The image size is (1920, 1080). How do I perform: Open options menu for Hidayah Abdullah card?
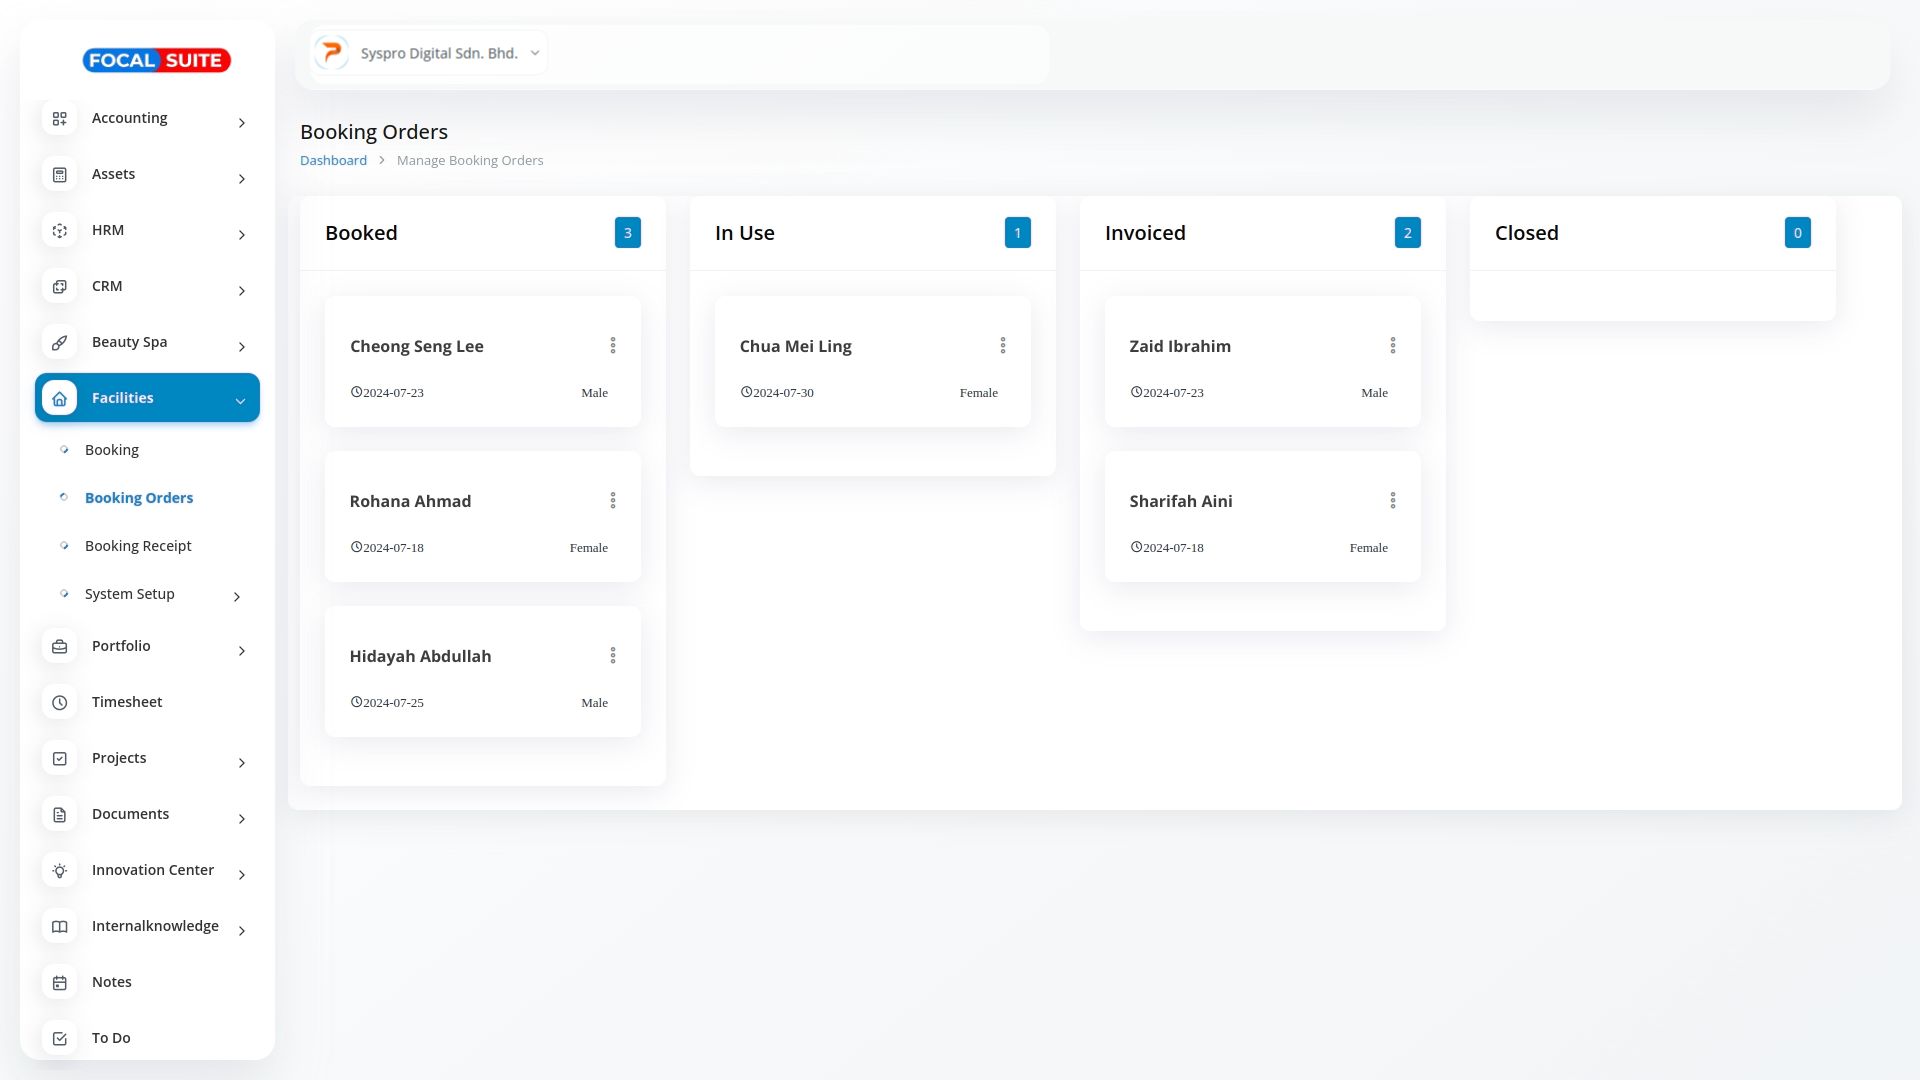point(613,655)
